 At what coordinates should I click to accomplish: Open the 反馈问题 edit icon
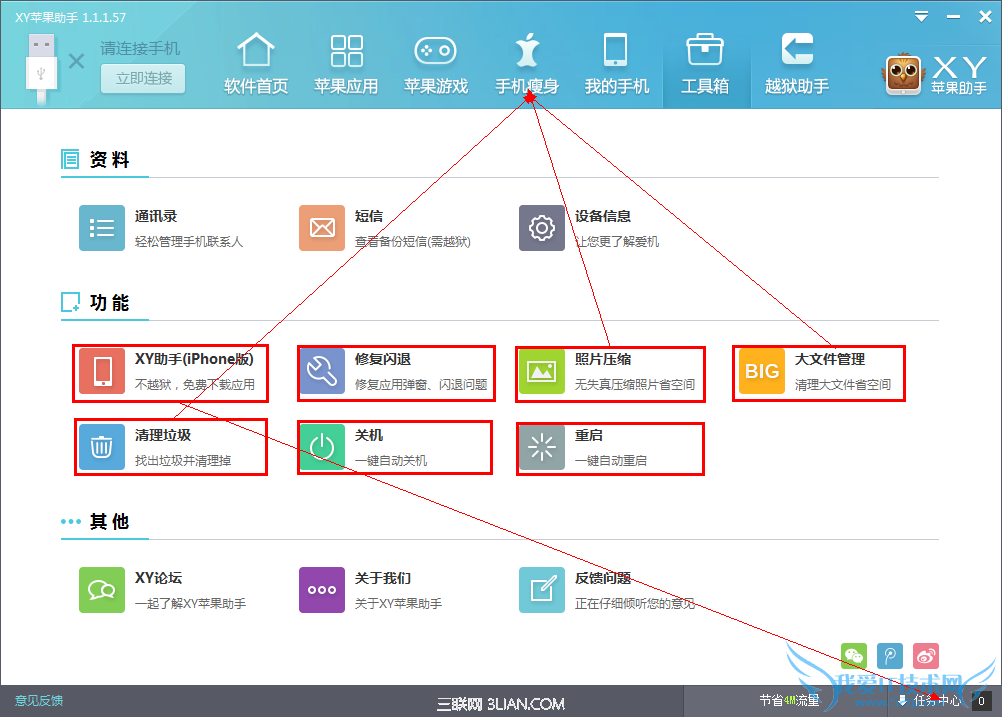click(541, 590)
